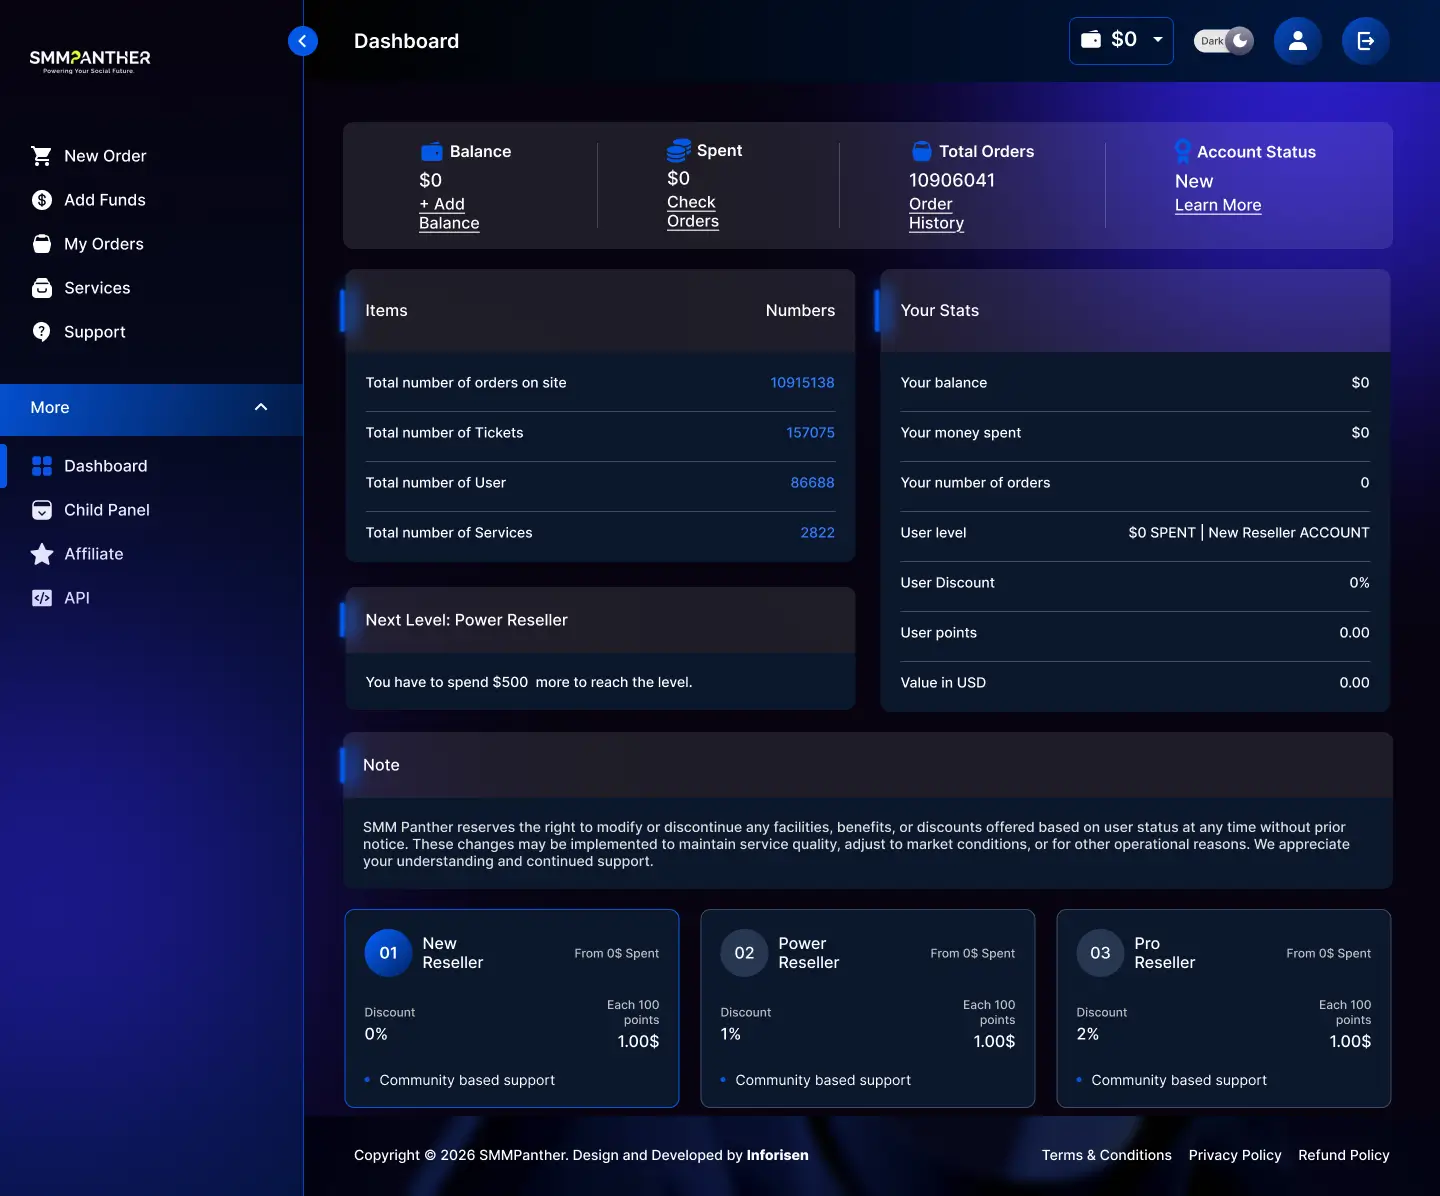Open the user profile icon in header
Viewport: 1440px width, 1196px height.
coord(1297,41)
